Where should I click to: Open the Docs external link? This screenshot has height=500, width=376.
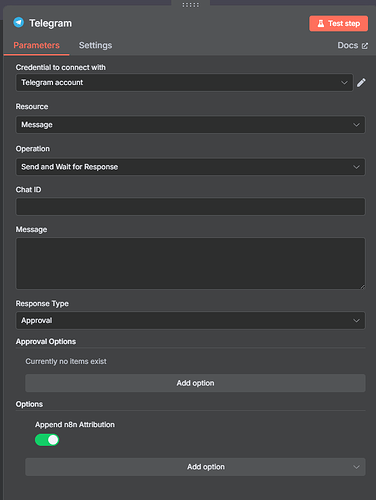[353, 45]
